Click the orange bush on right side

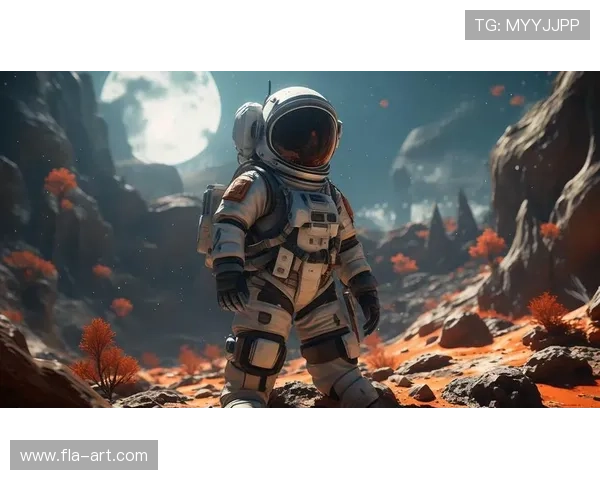pos(549,312)
